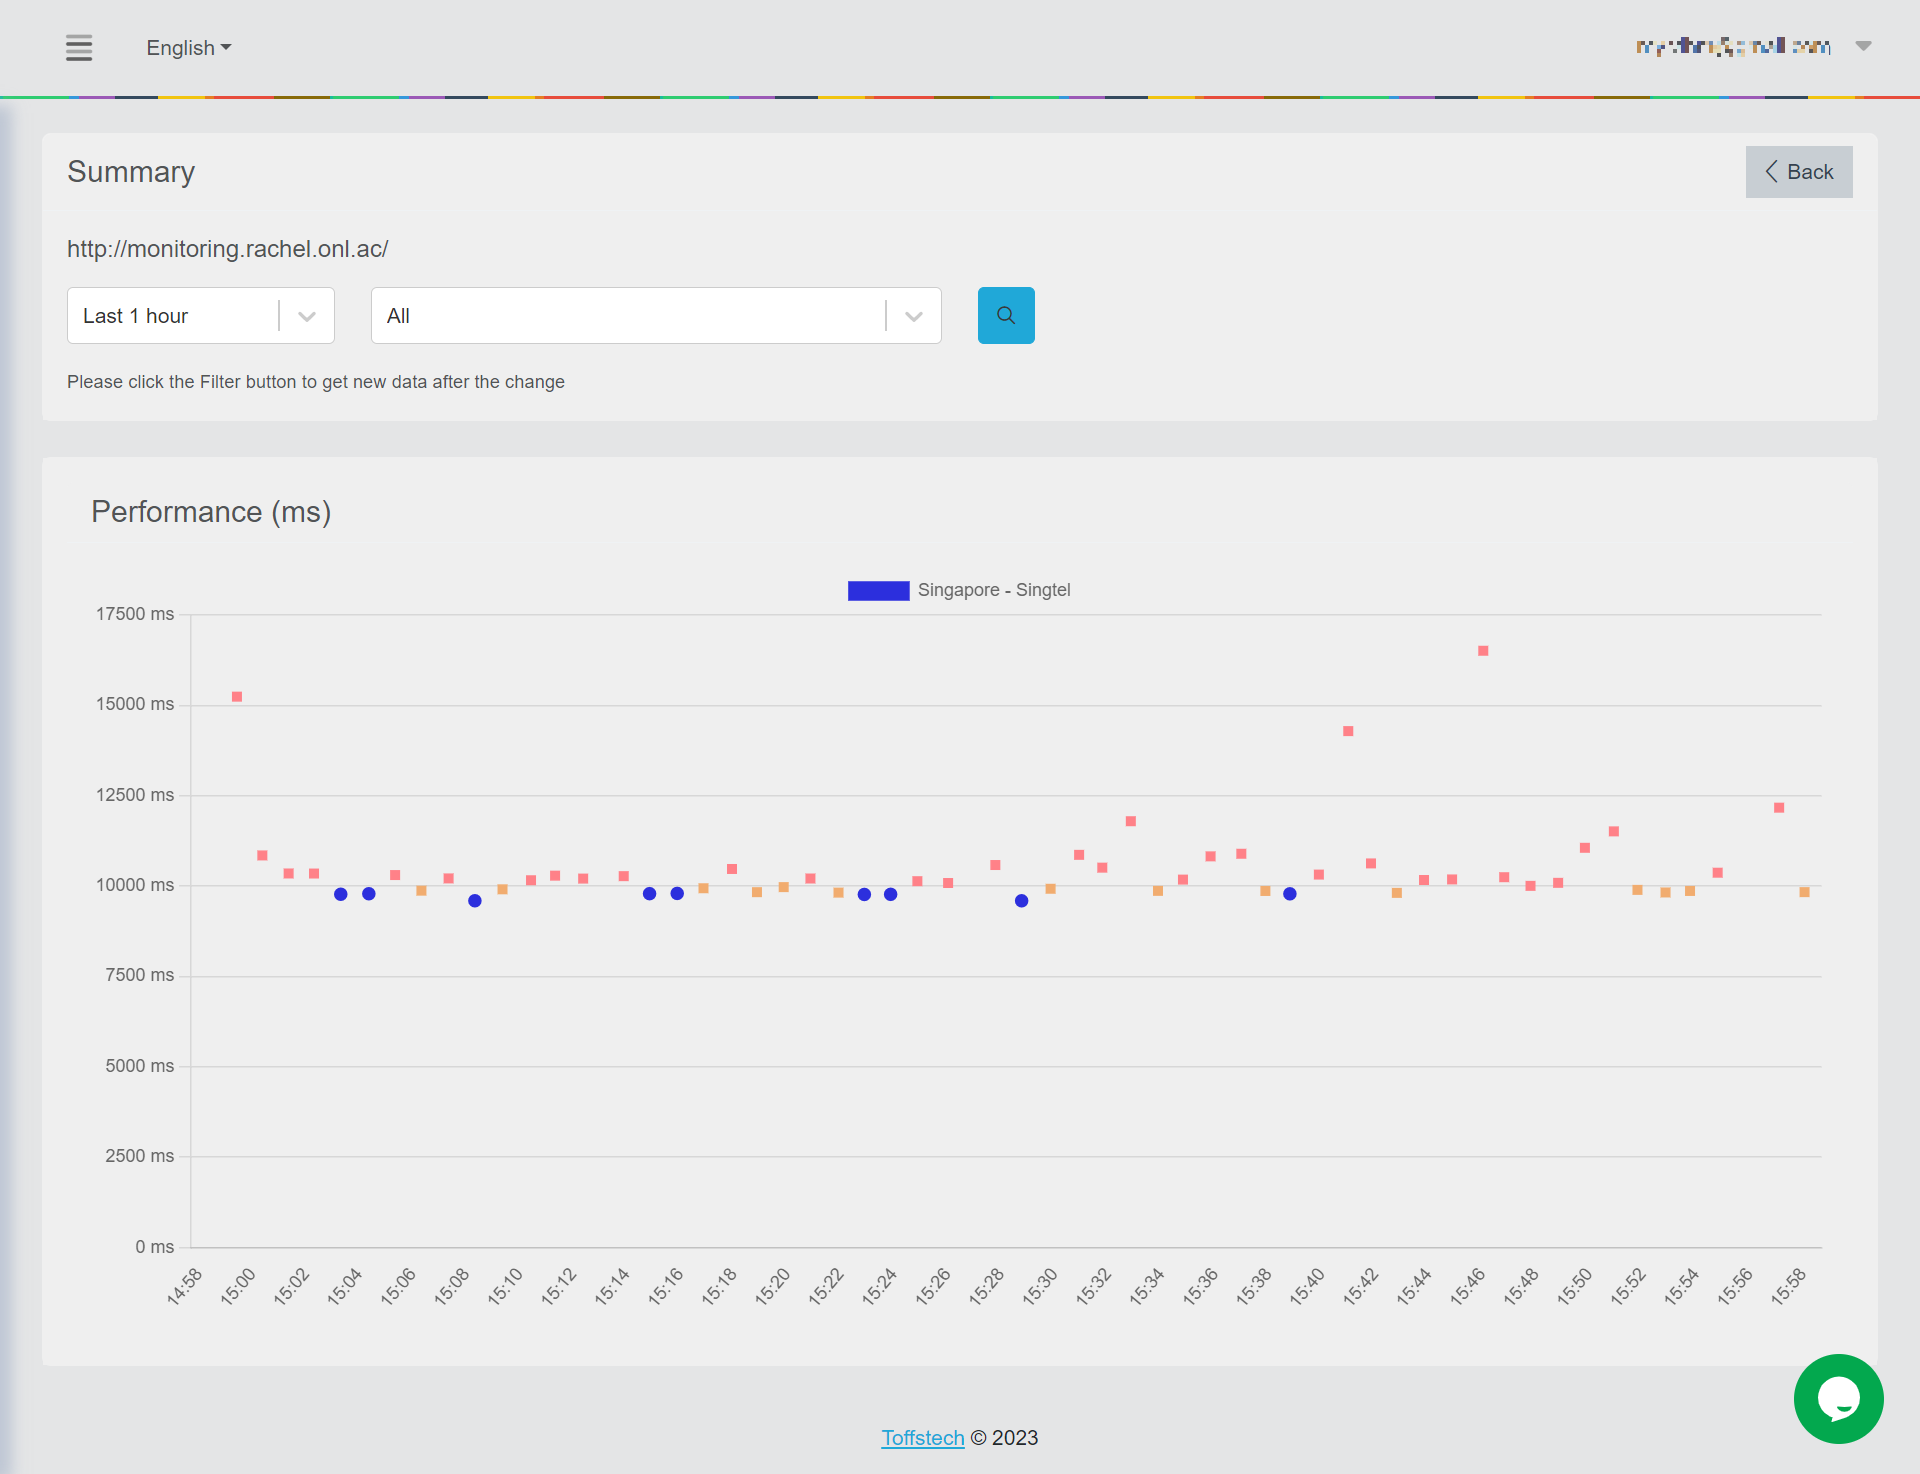Click the blue data point near 15:39
The height and width of the screenshot is (1474, 1920).
(x=1290, y=894)
